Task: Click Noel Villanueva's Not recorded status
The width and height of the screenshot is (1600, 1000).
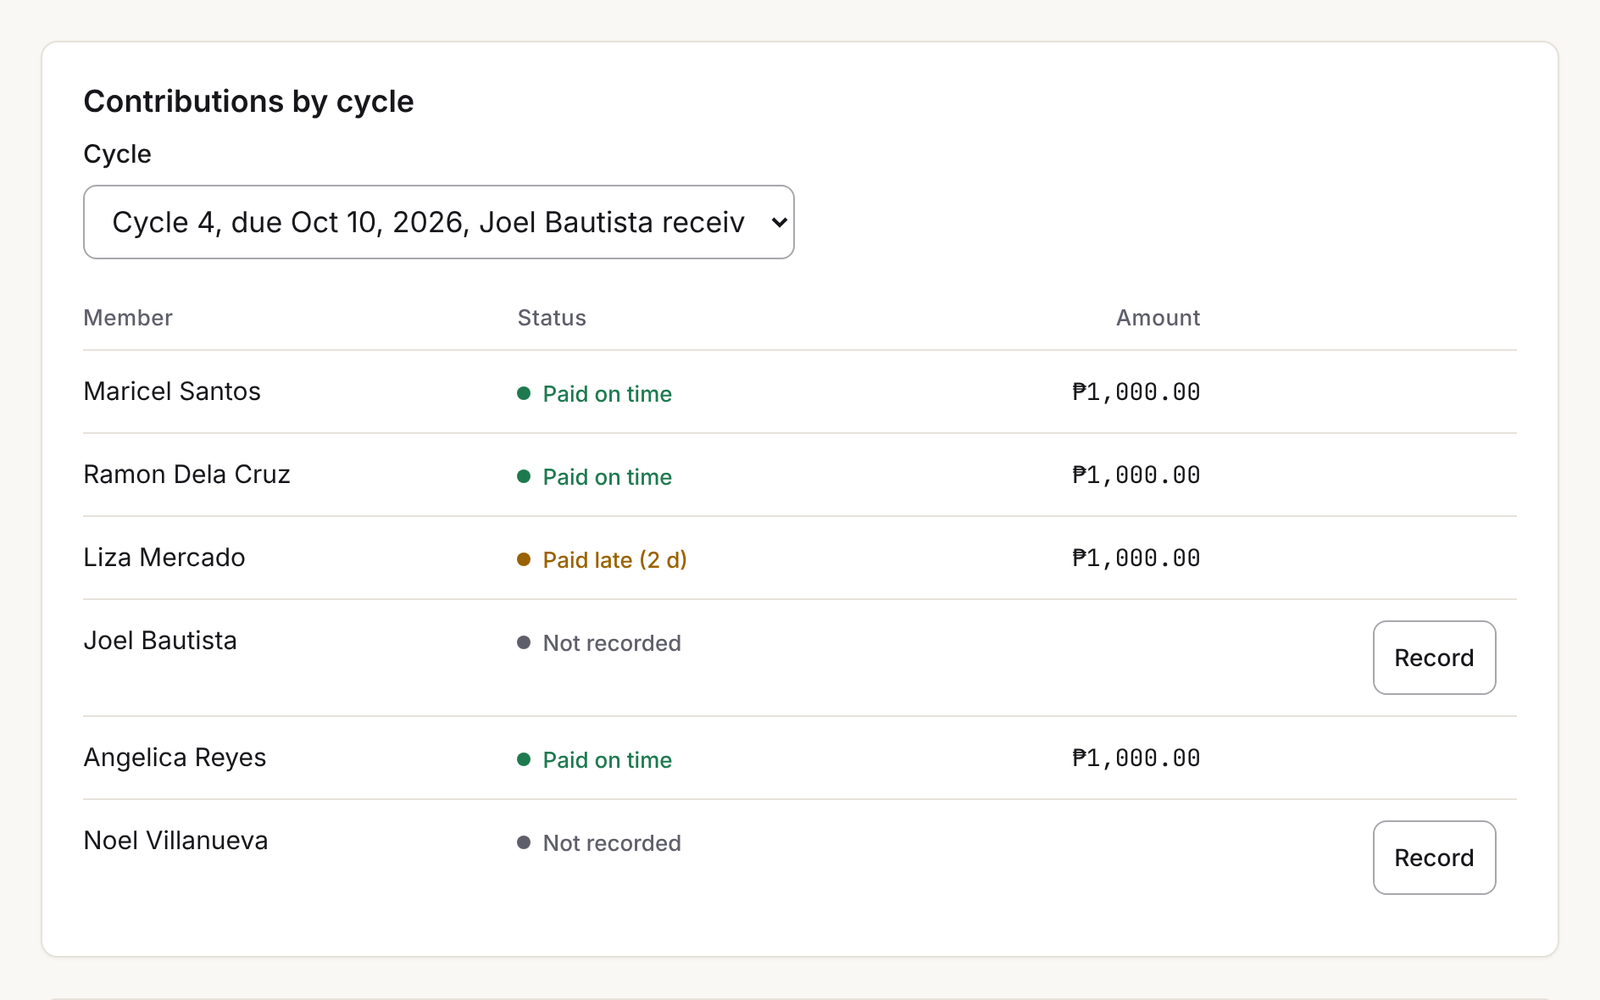Action: (599, 843)
